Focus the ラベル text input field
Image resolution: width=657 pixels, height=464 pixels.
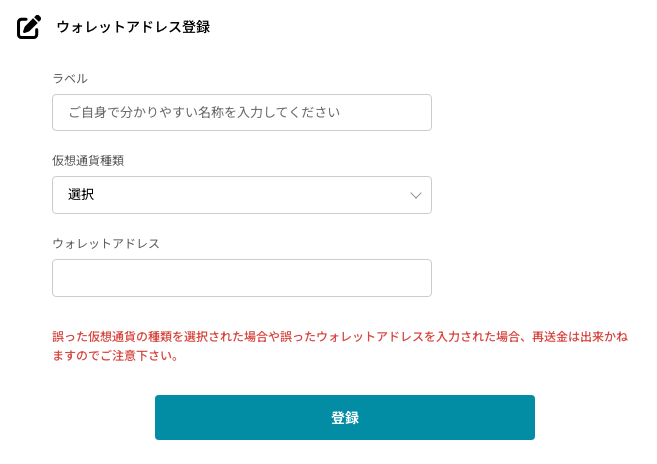click(x=241, y=113)
